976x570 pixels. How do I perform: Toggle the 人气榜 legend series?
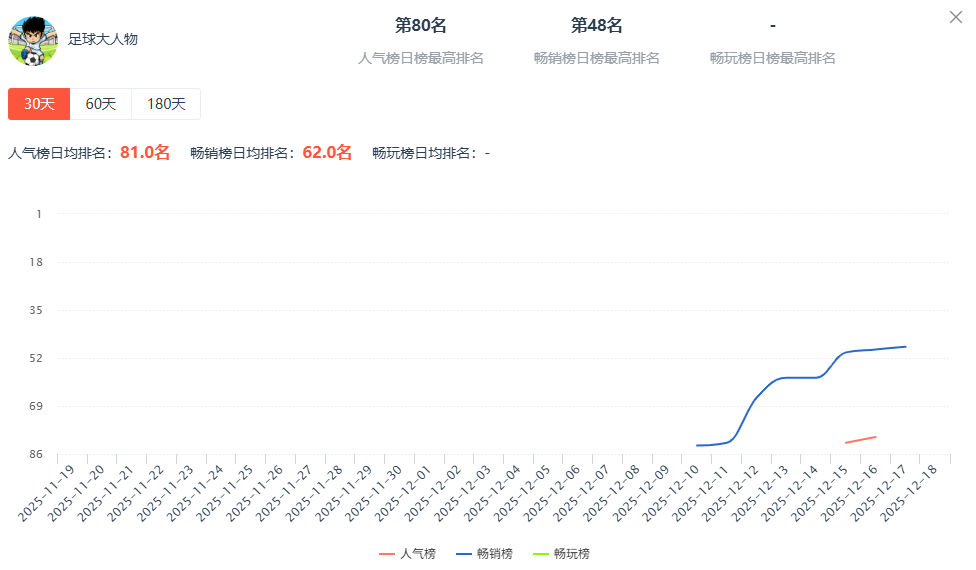[408, 554]
